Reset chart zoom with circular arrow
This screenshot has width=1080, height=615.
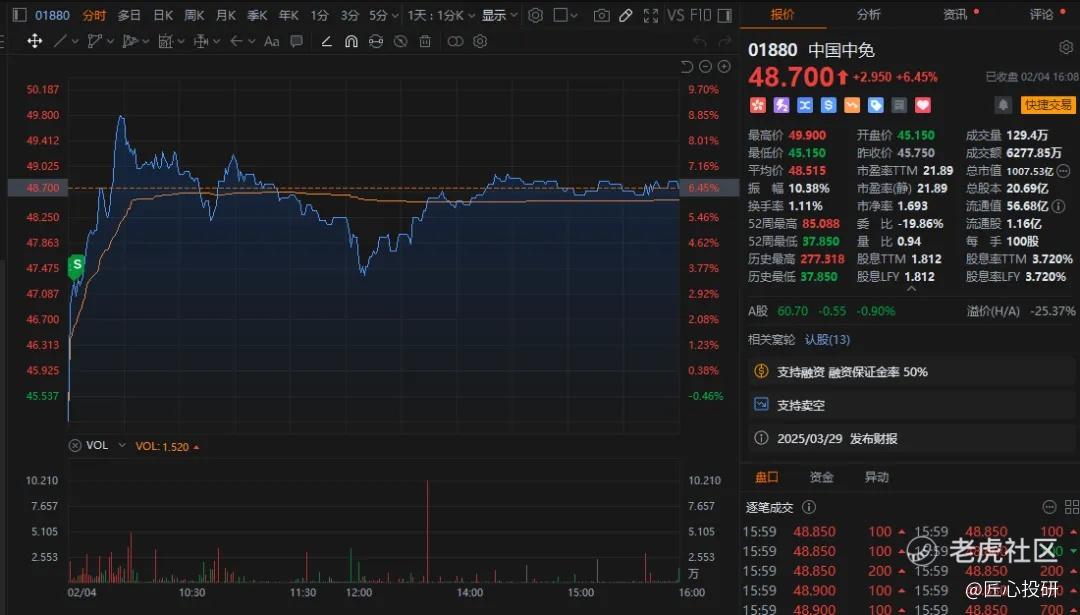[x=687, y=66]
